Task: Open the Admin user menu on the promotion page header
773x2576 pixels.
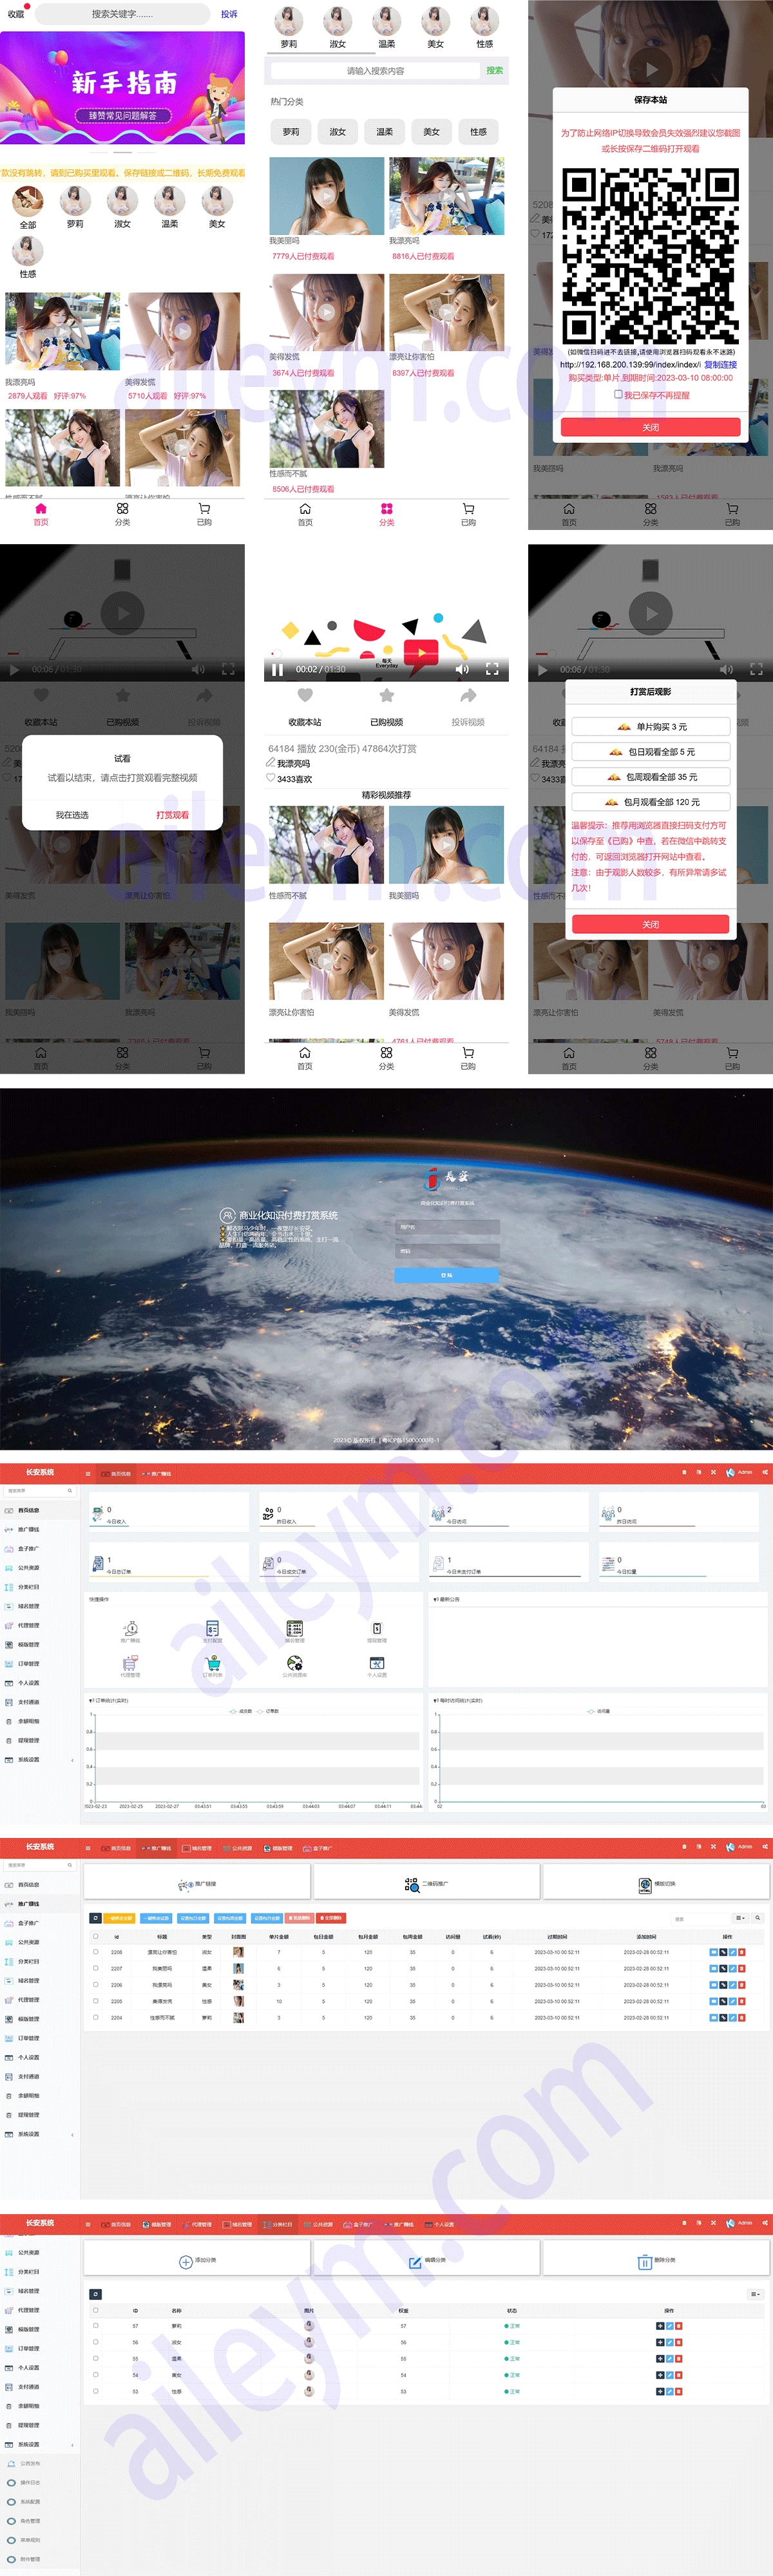Action: [739, 1847]
